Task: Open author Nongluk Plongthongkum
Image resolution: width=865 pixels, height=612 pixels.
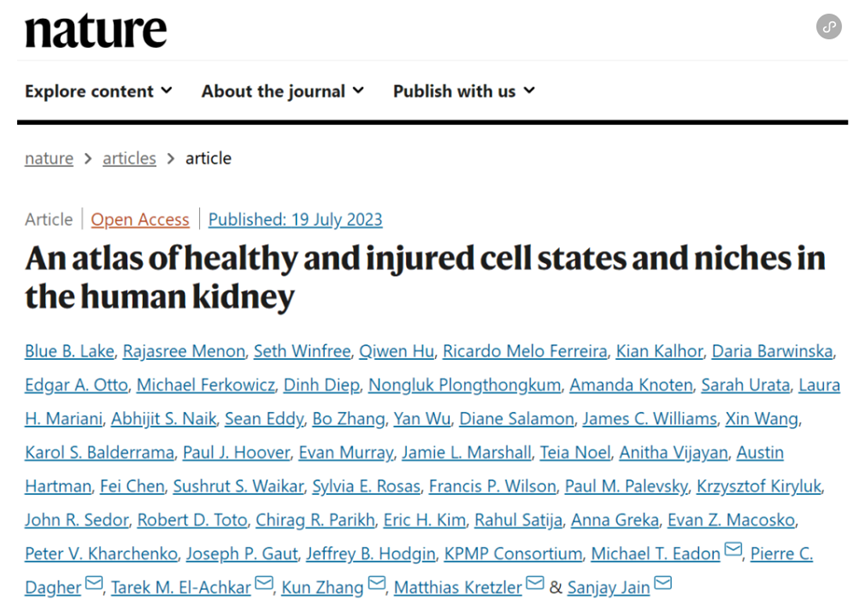Action: [464, 385]
